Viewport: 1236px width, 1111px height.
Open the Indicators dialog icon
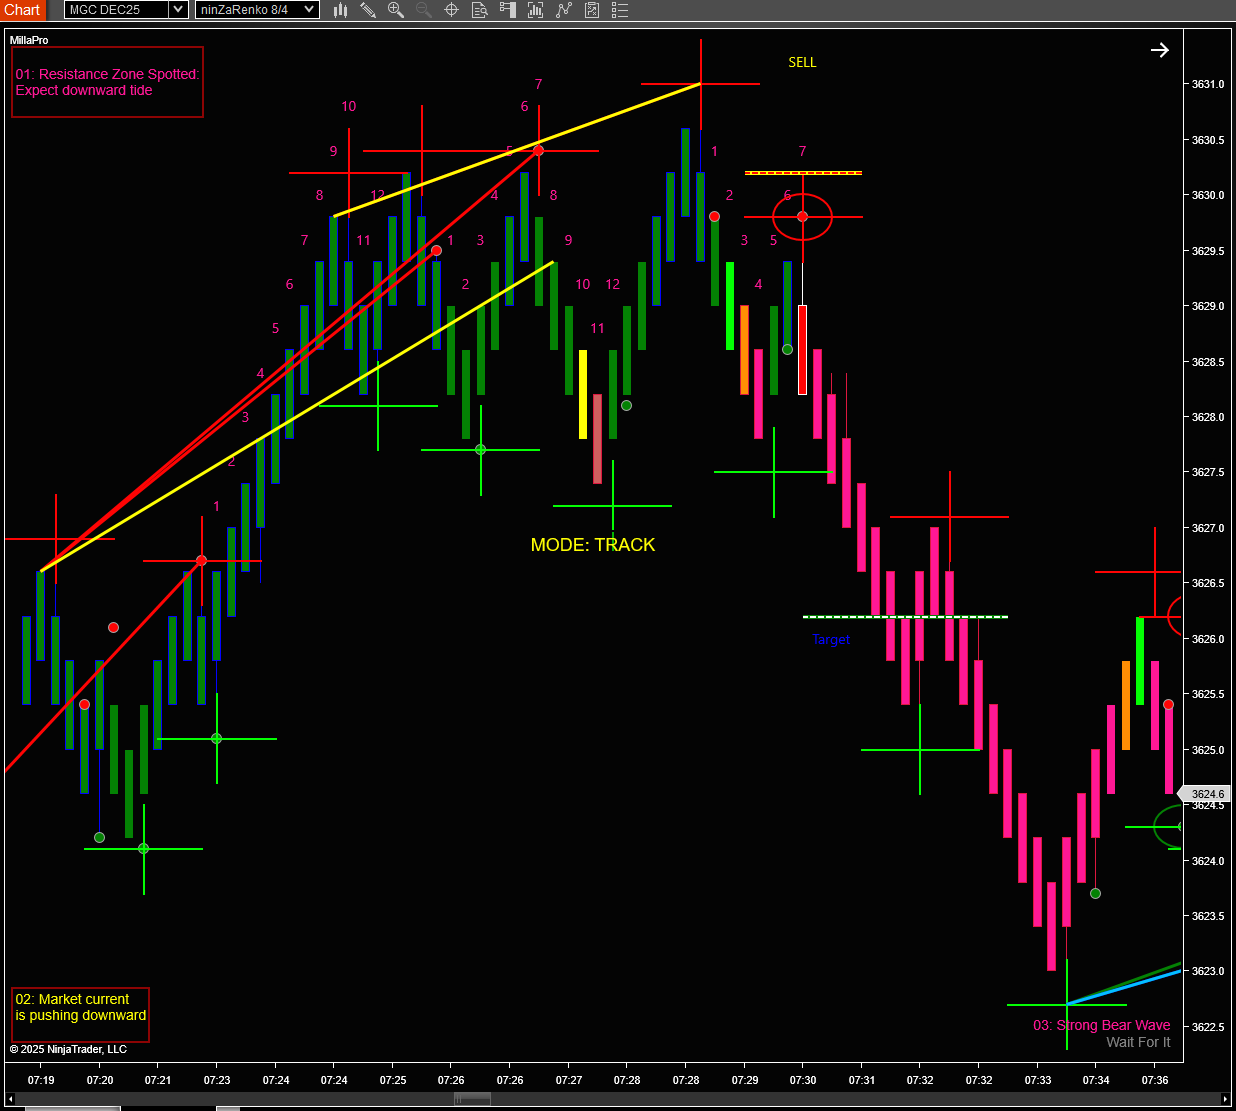coord(536,10)
